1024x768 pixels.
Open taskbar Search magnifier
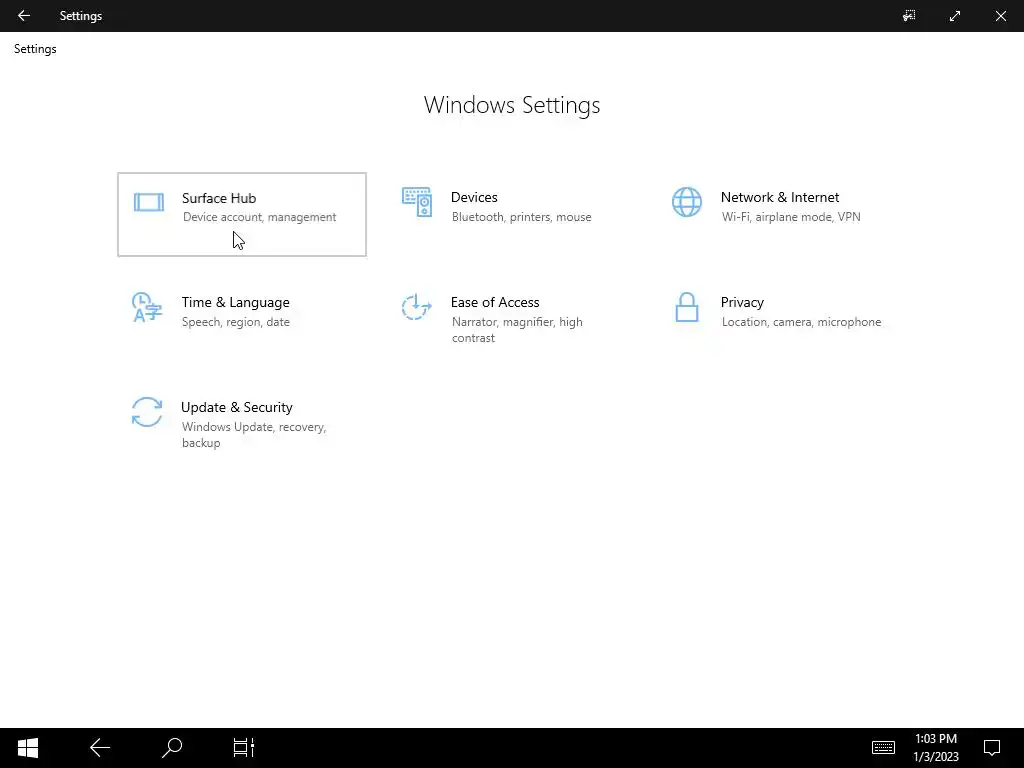tap(172, 748)
